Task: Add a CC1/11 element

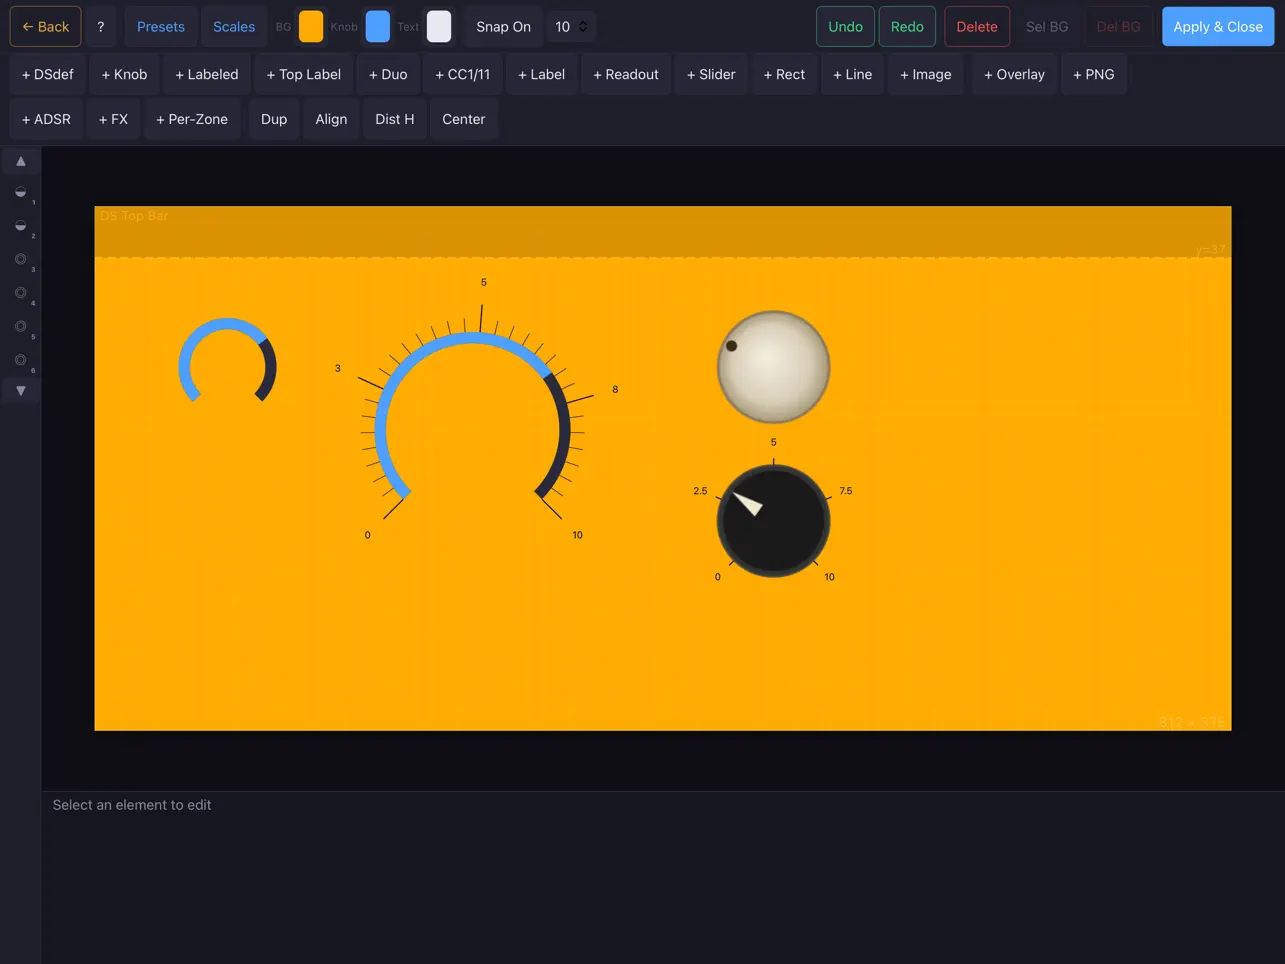Action: [463, 74]
